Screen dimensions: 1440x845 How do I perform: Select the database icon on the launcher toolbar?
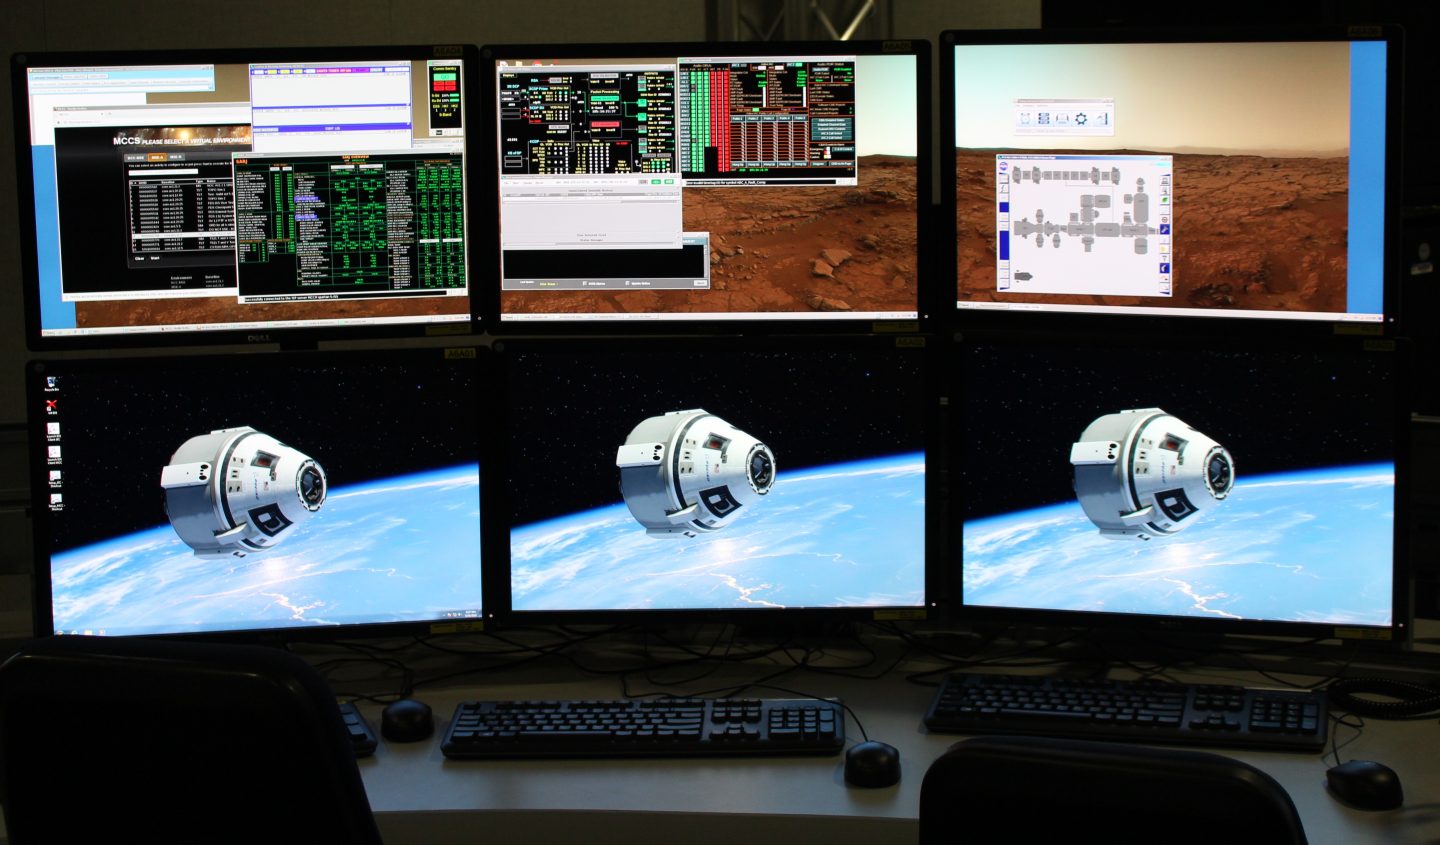point(1044,118)
